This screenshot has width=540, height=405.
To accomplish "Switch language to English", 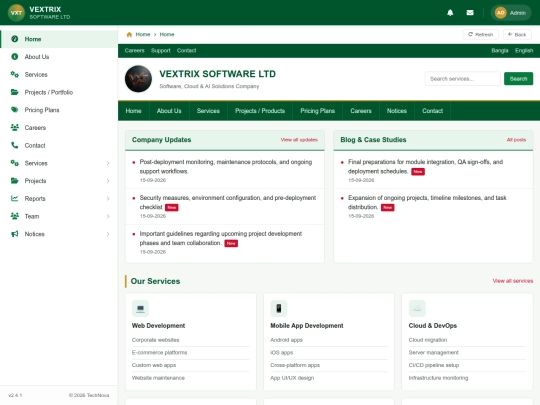I will pos(524,51).
